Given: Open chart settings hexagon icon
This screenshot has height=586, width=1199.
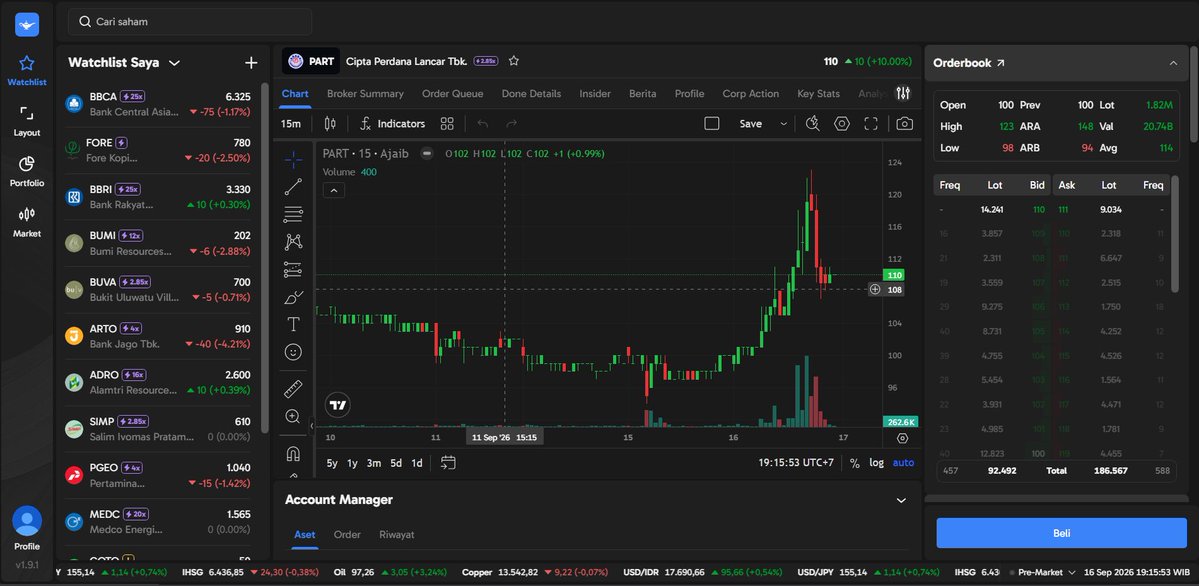Looking at the screenshot, I should (x=841, y=123).
